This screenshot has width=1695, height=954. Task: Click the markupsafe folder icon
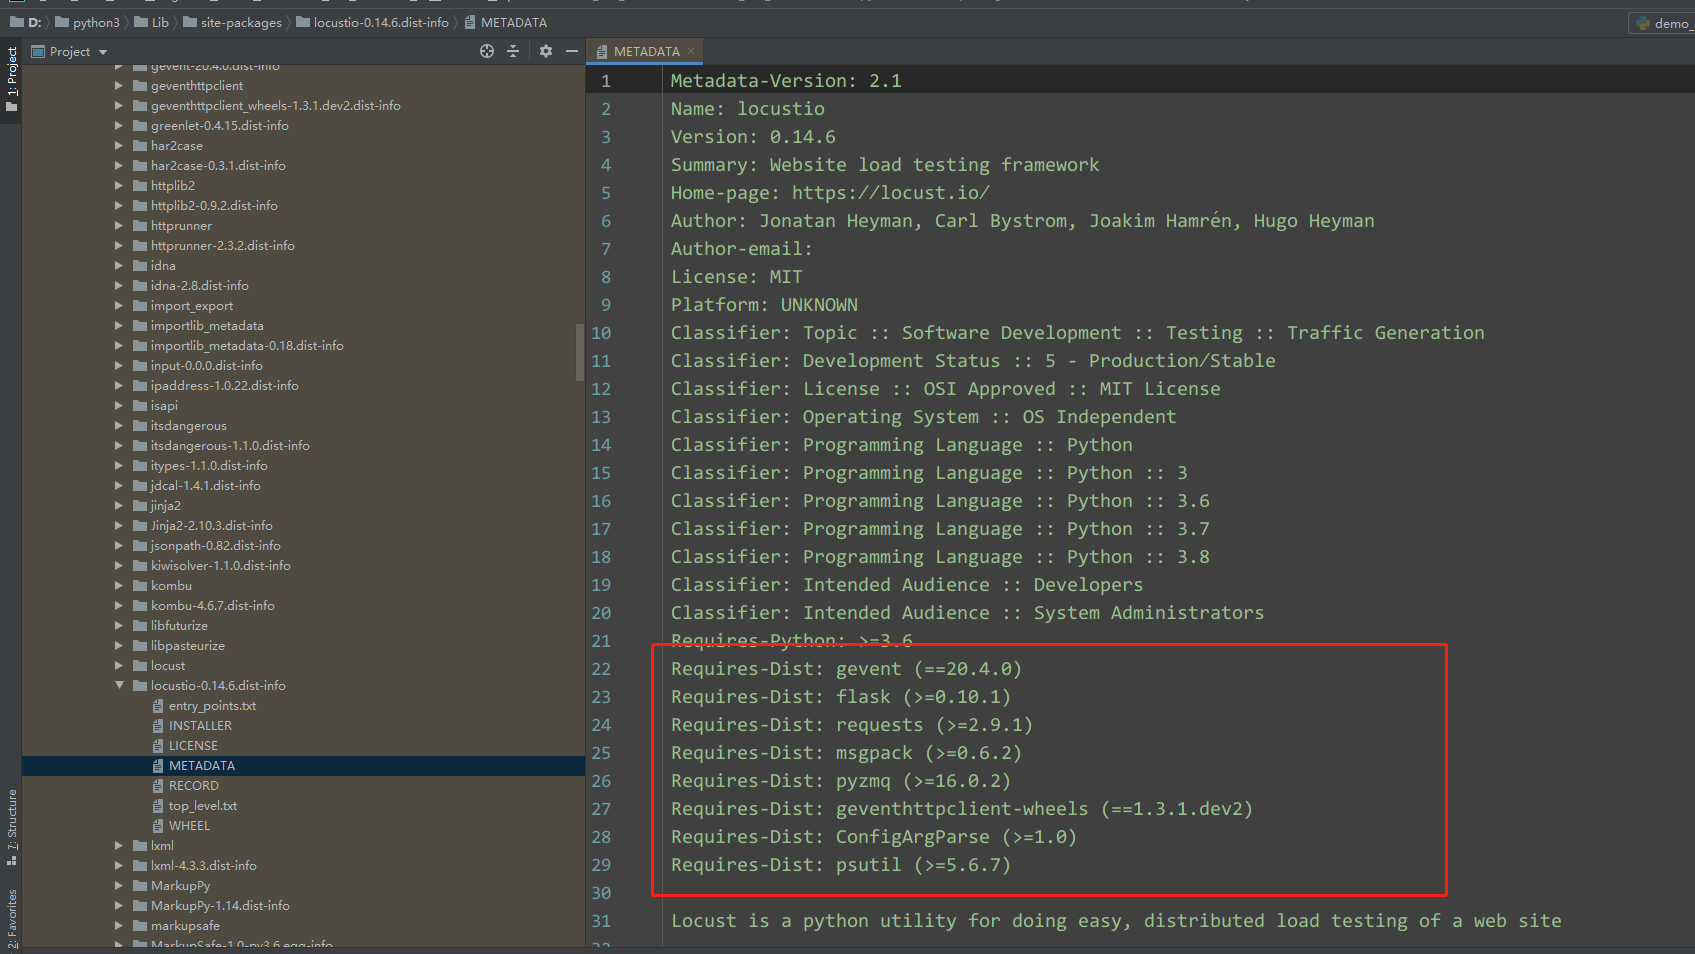tap(140, 925)
